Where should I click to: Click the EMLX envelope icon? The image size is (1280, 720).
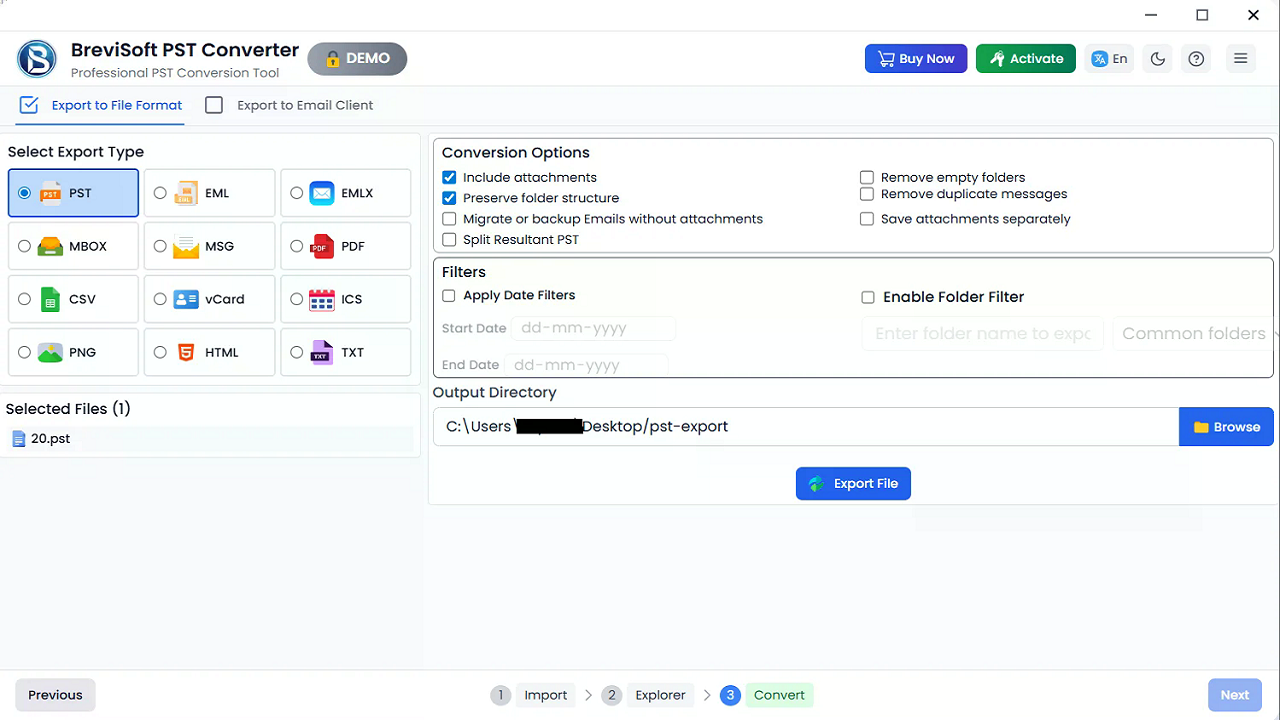(322, 194)
